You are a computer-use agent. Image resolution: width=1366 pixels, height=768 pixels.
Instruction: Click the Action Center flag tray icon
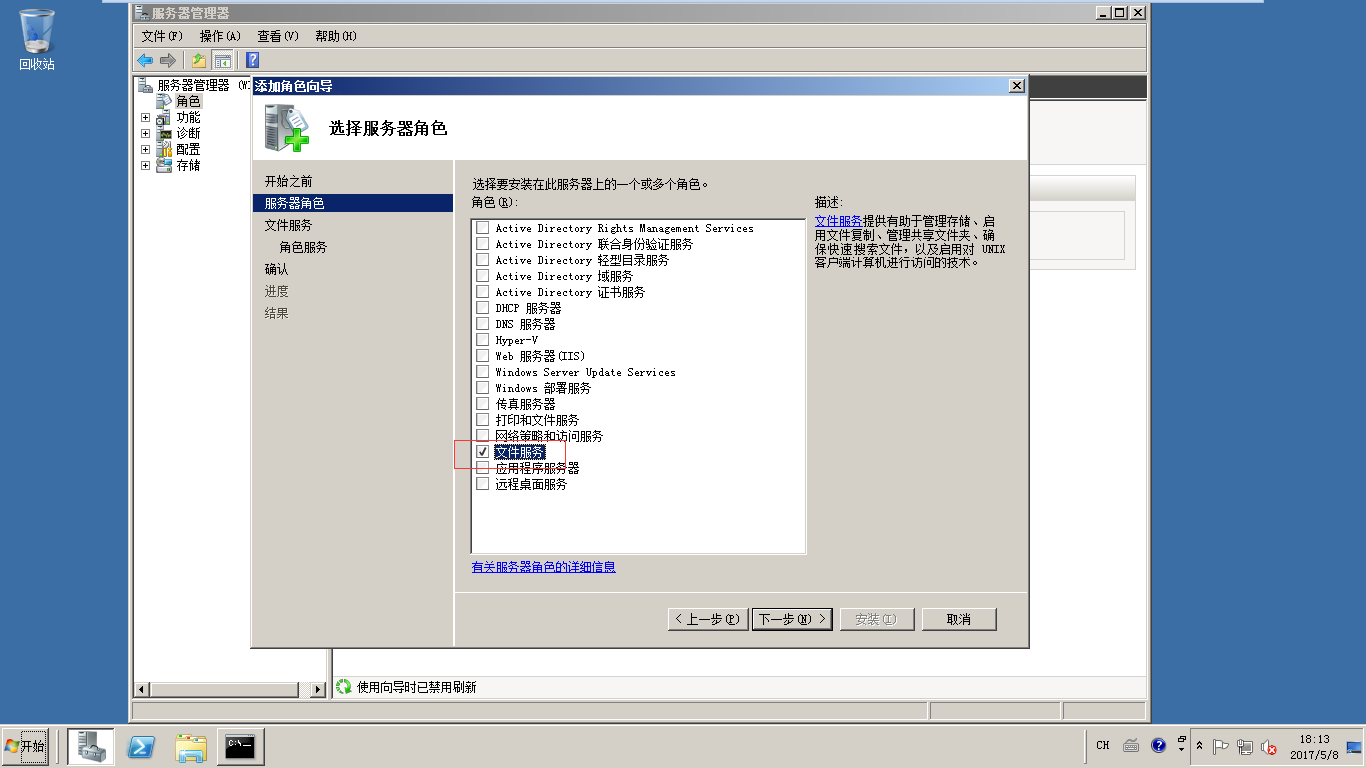[x=1220, y=746]
